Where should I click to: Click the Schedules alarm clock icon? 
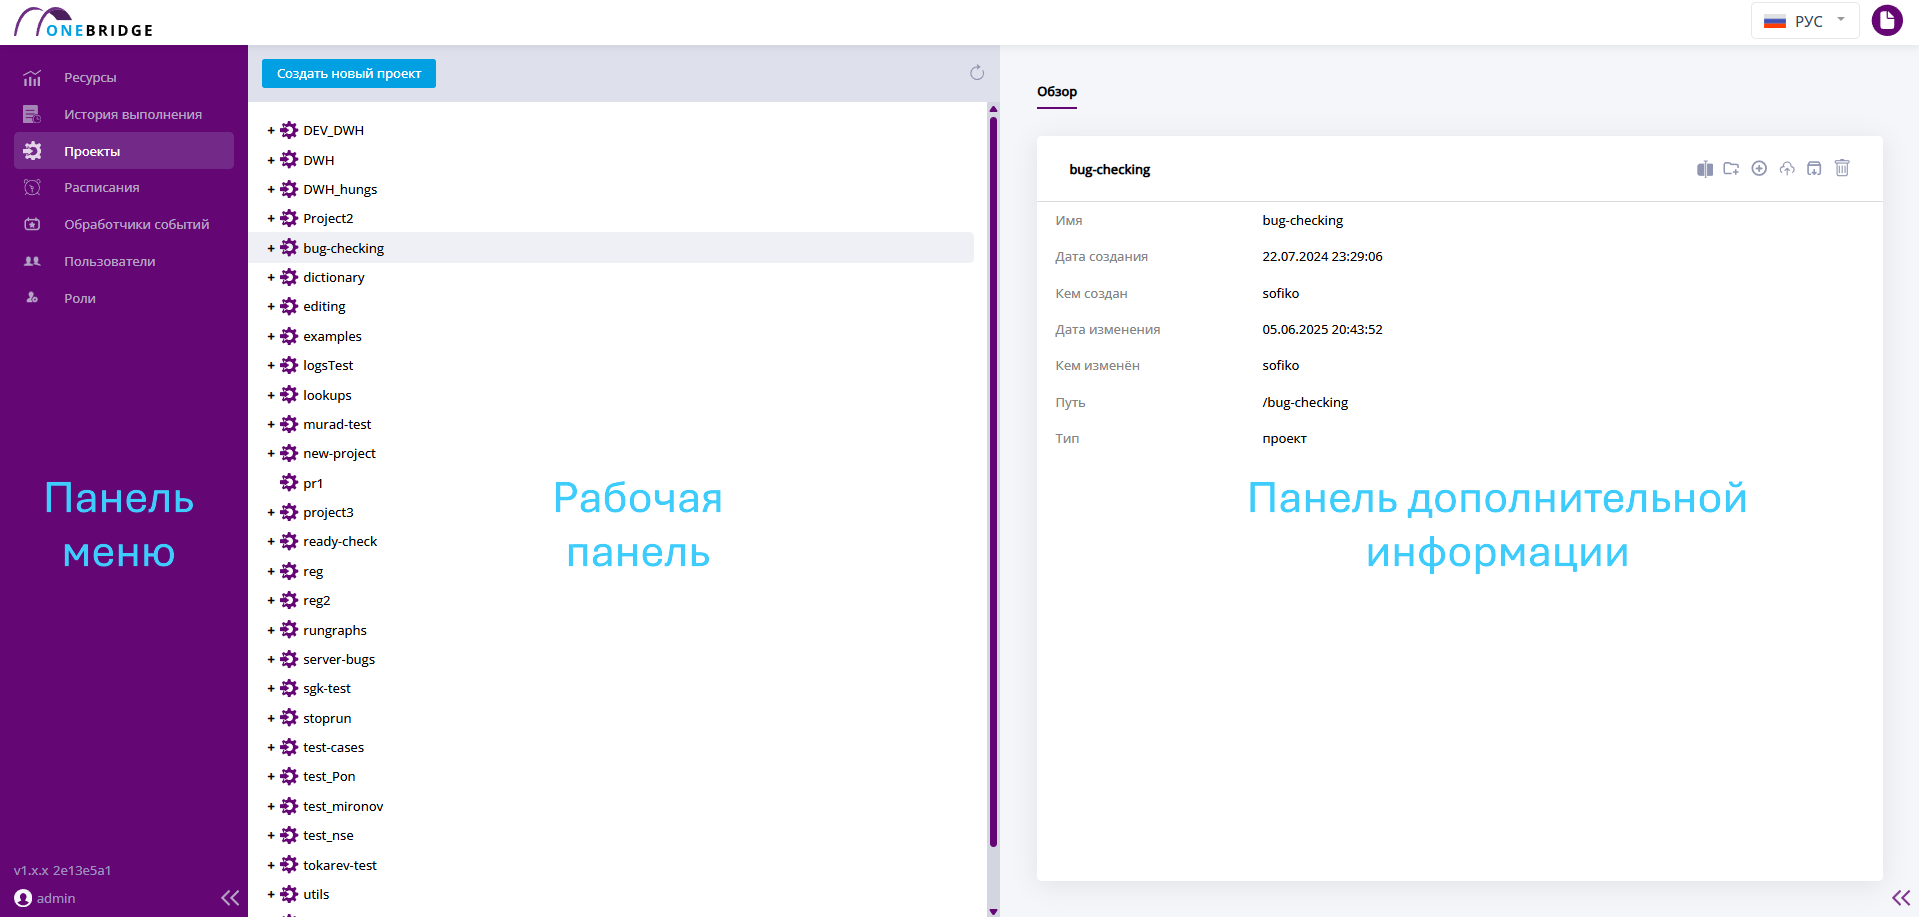[32, 188]
